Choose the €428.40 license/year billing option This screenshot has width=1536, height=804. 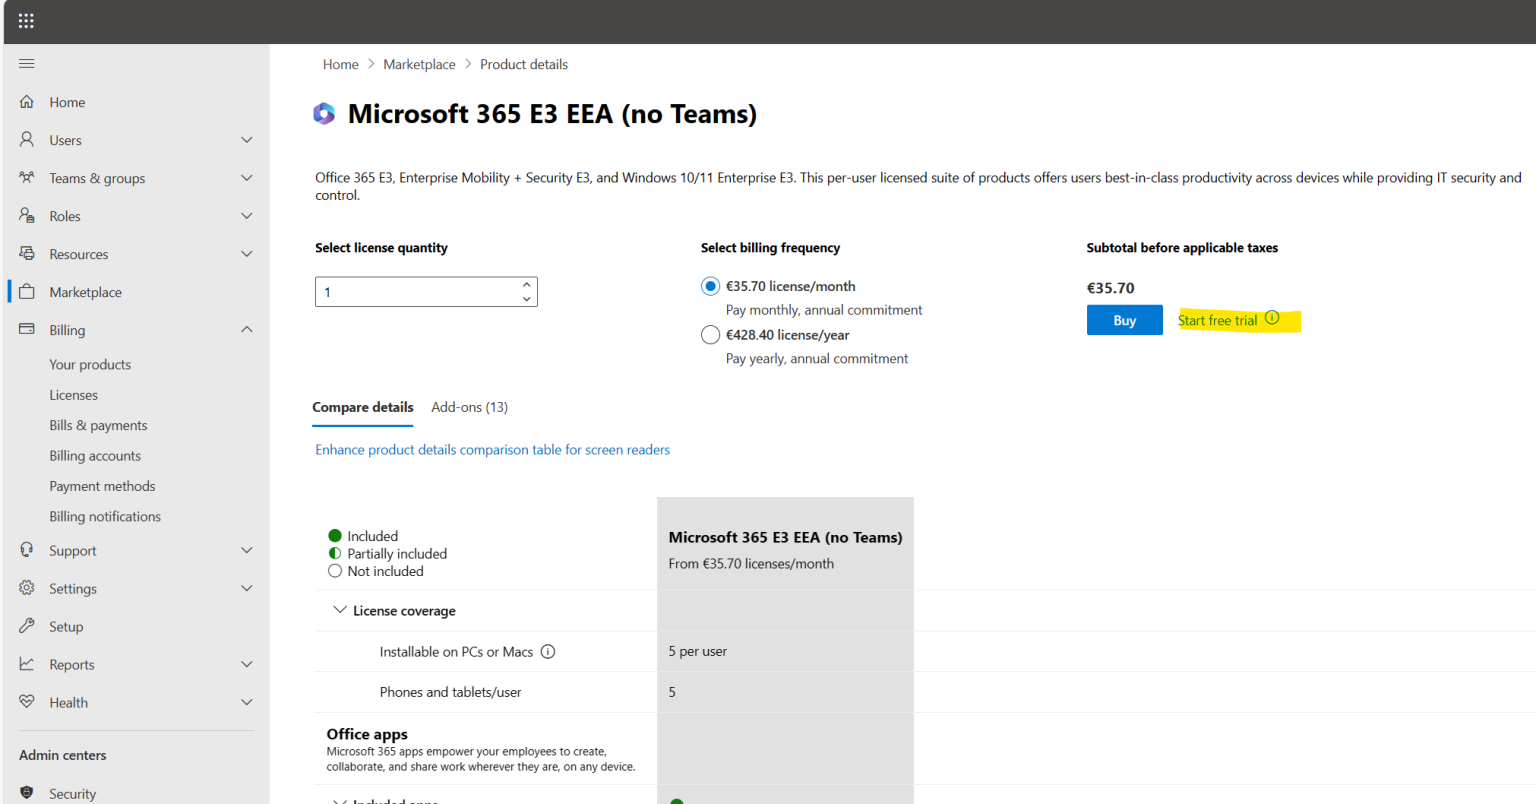pos(710,335)
